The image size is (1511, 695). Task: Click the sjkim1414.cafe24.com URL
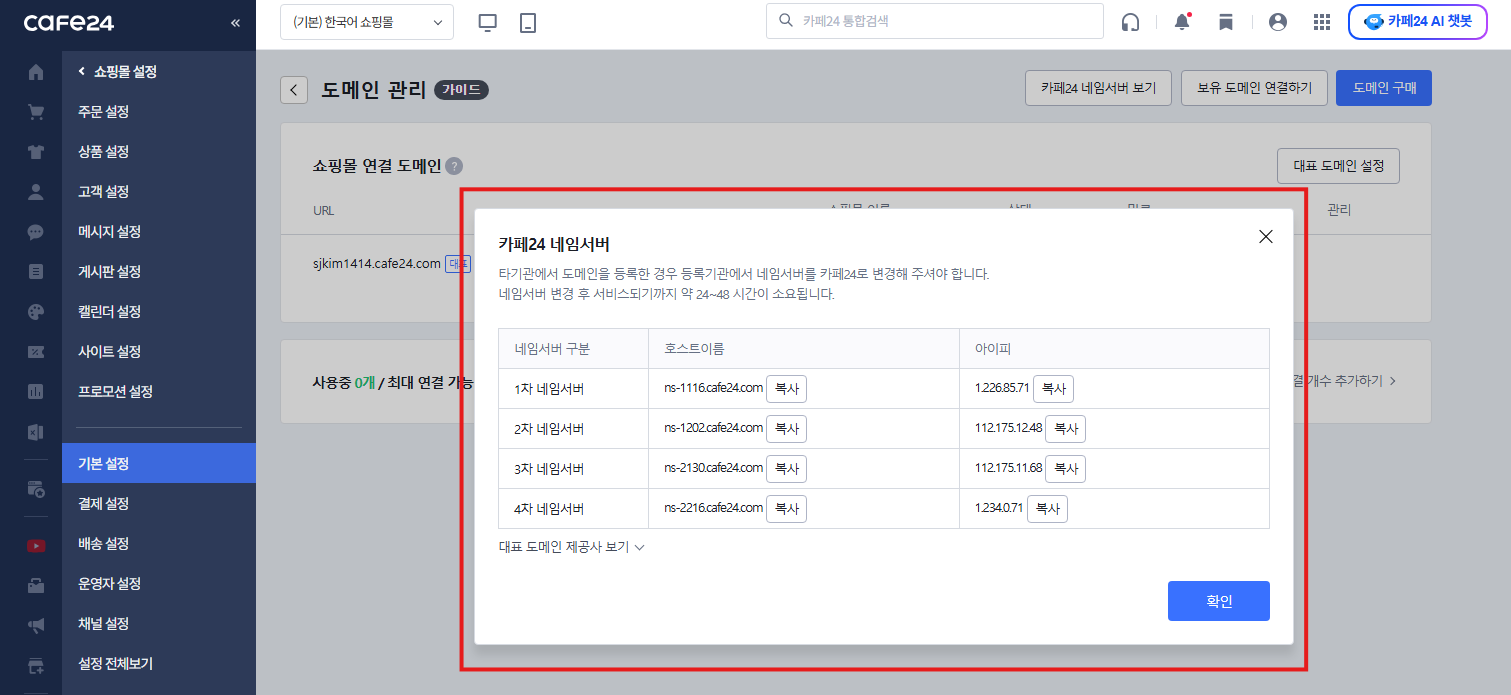tap(377, 263)
